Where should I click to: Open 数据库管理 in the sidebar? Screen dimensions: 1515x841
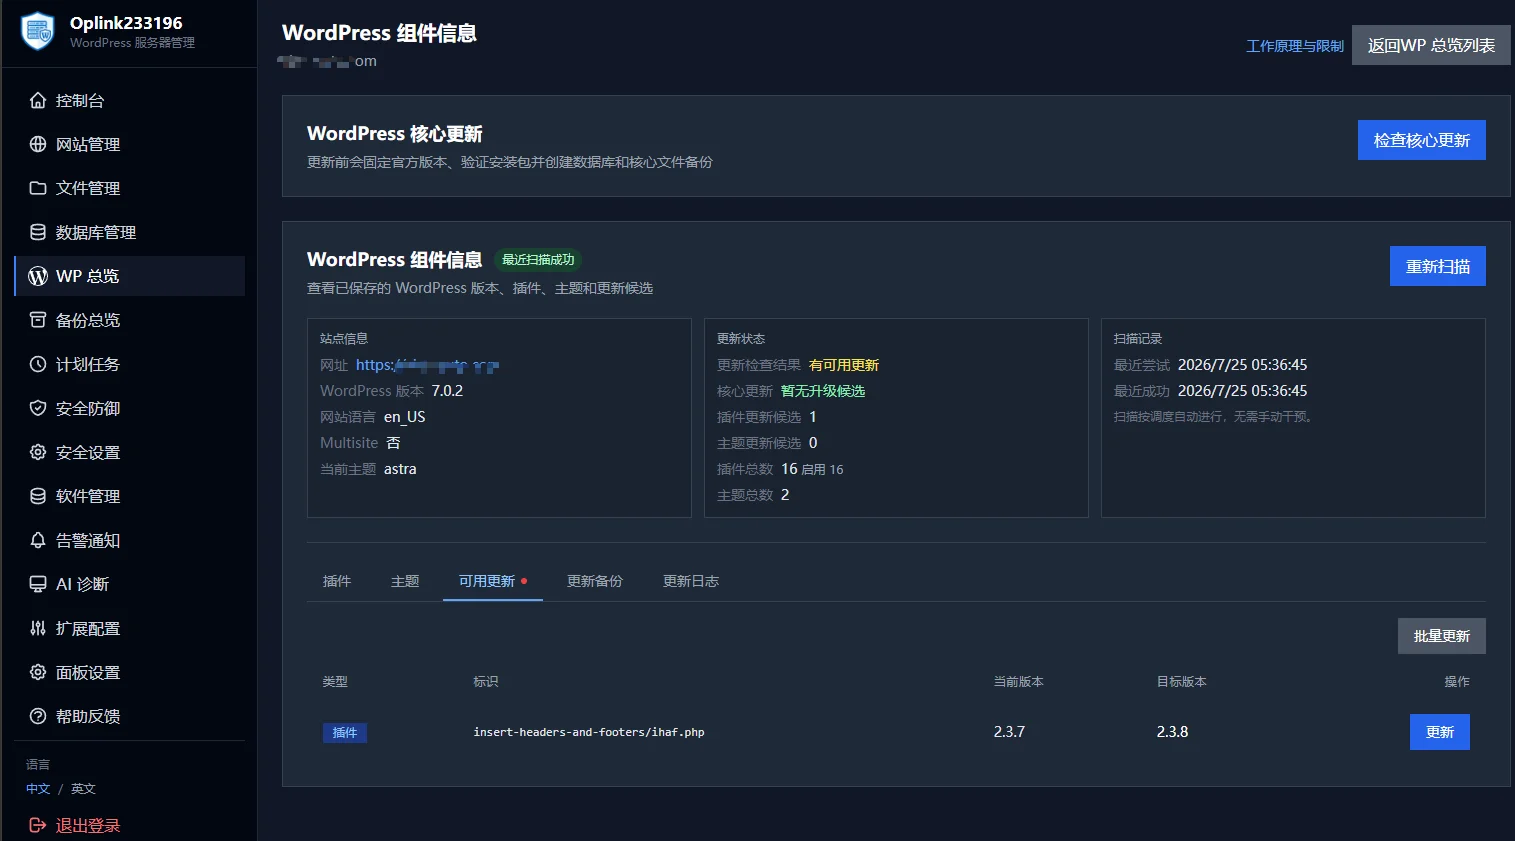point(130,232)
